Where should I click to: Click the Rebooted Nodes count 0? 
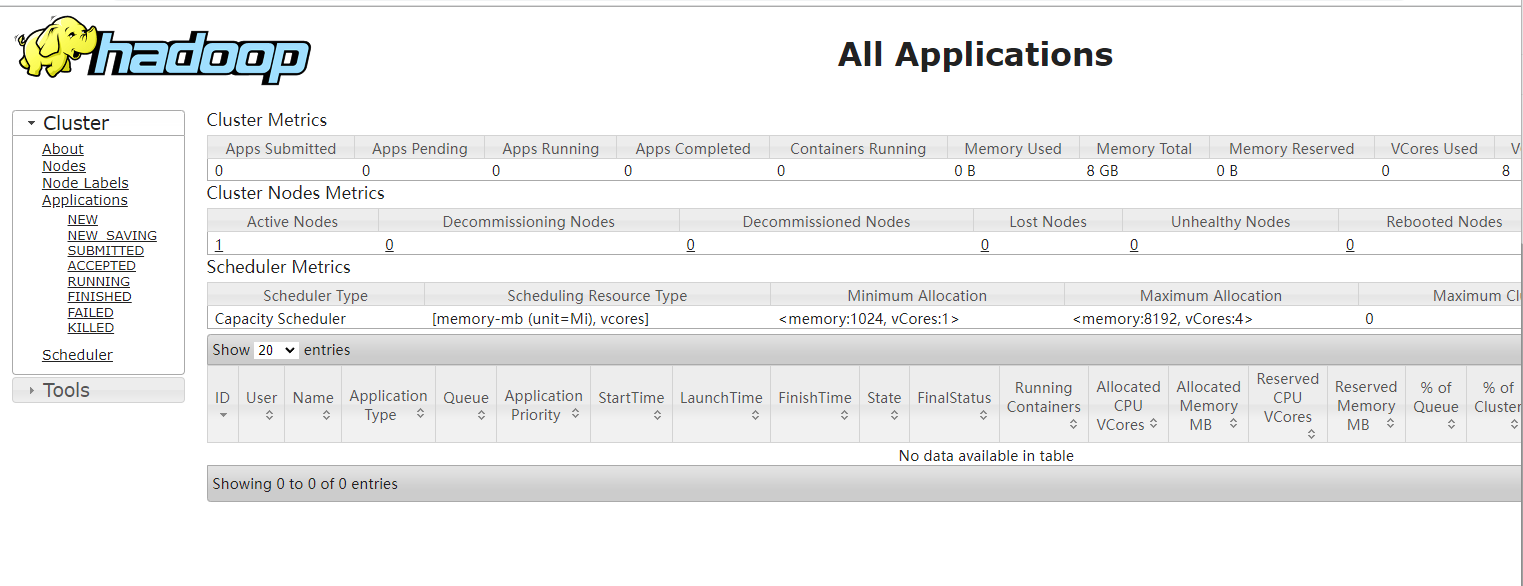tap(1350, 245)
